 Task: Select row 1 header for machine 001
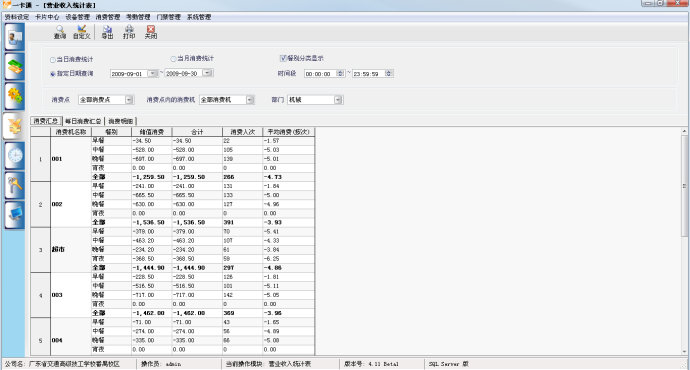pos(40,159)
